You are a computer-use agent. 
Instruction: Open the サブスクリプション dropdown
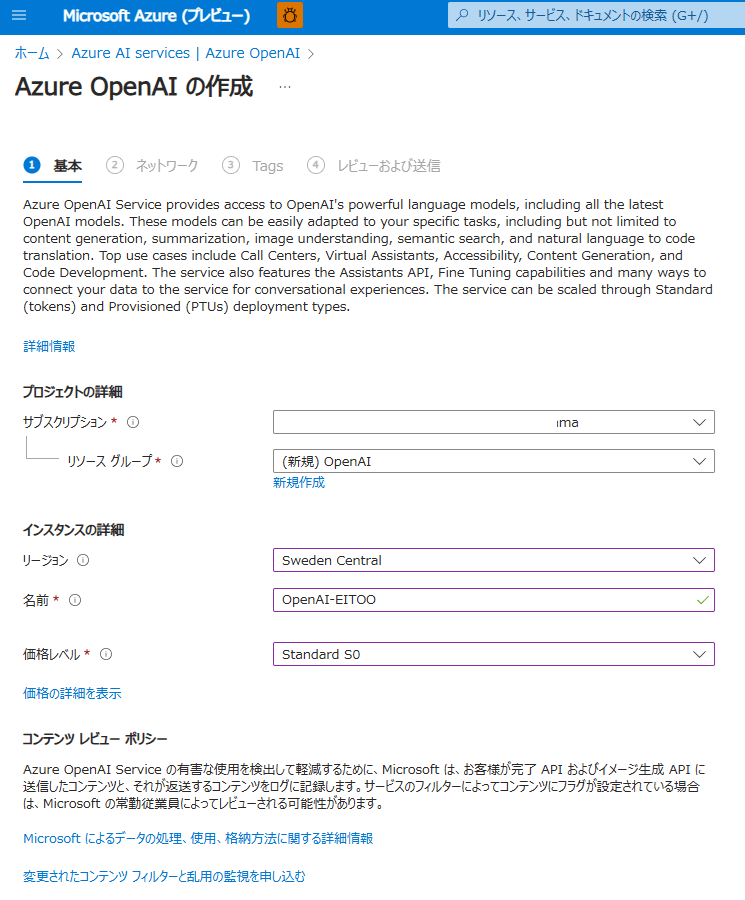[x=494, y=422]
